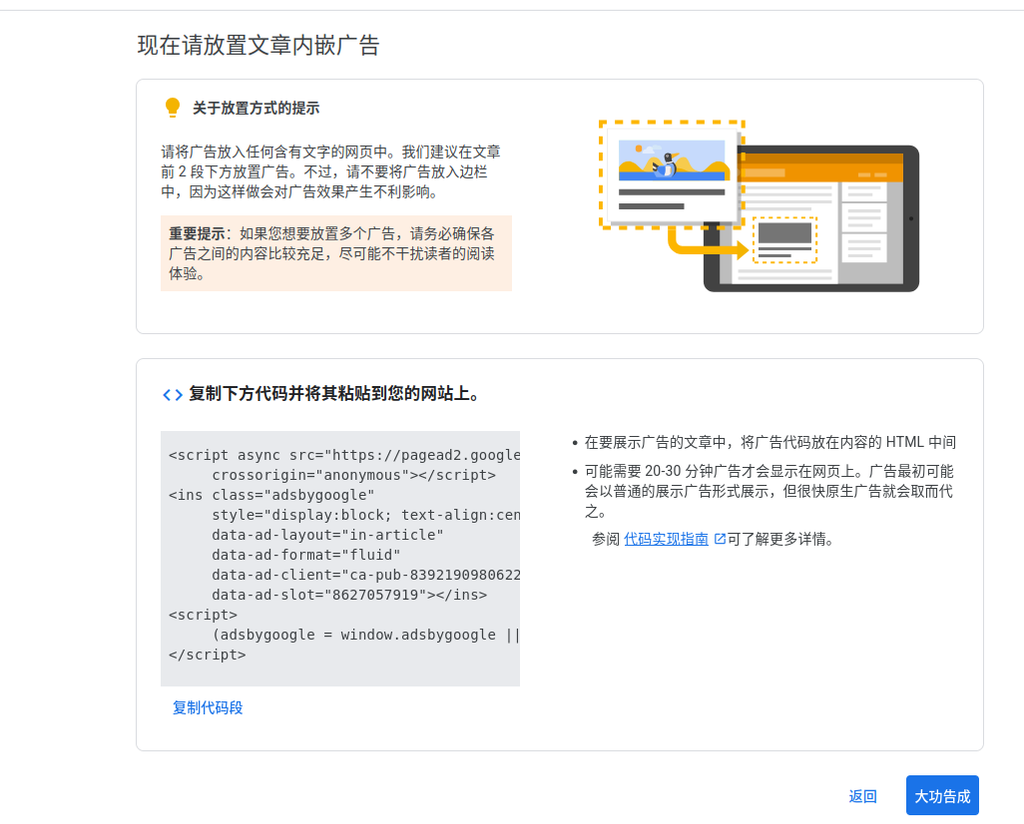
Task: Click the 返回 button
Action: coord(862,796)
